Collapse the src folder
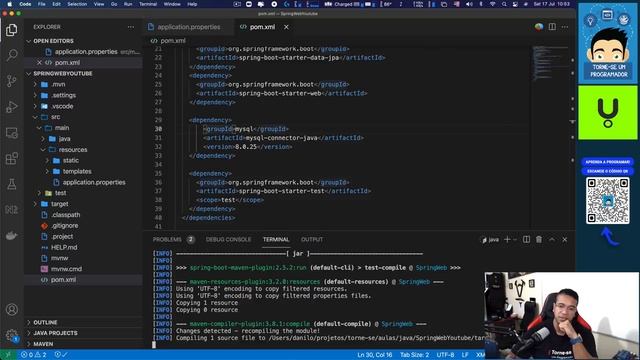The image size is (640, 360). [35, 117]
